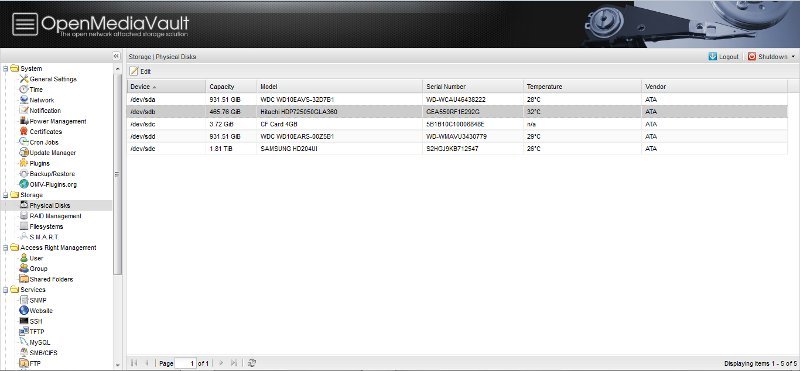Open the Time clock icon
The image size is (800, 371).
(x=23, y=89)
